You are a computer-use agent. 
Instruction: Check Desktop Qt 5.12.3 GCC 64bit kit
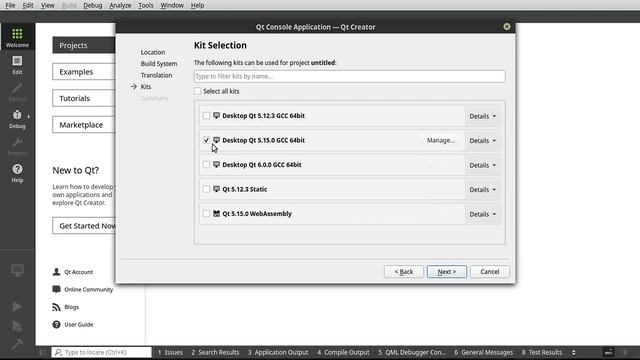(x=206, y=116)
